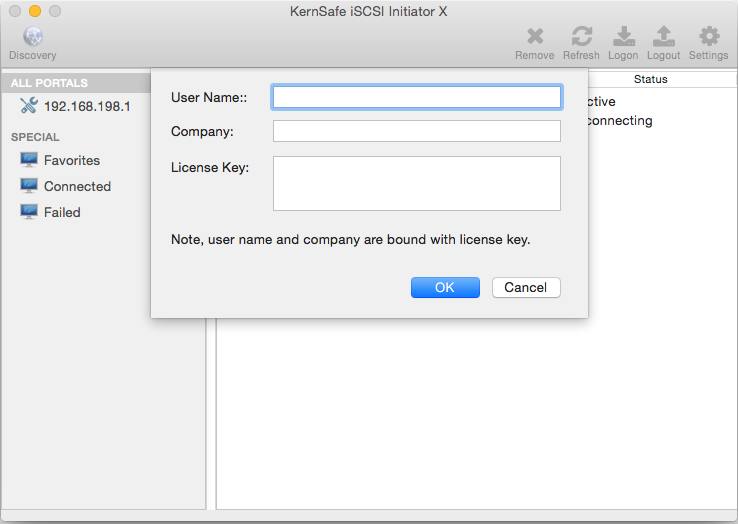
Task: Click the Refresh arrows icon
Action: pyautogui.click(x=582, y=36)
